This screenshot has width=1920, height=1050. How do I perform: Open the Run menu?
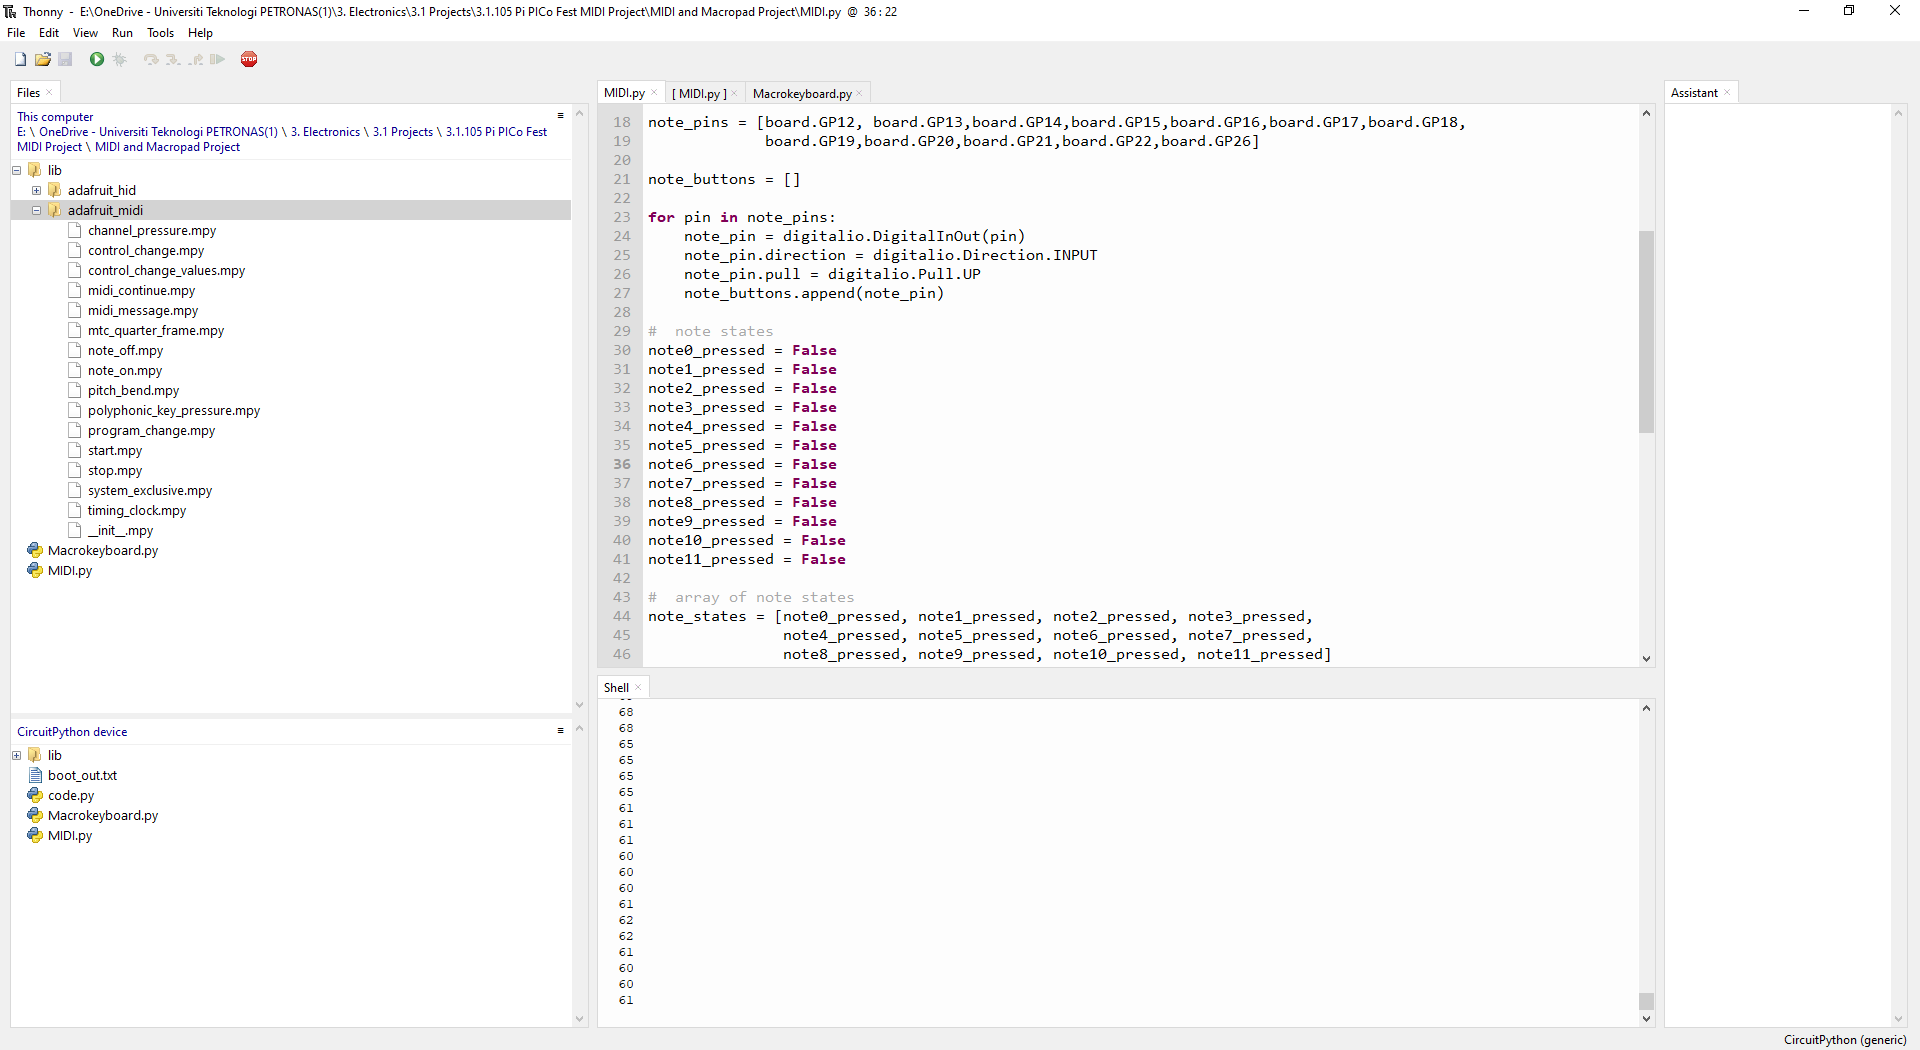point(122,33)
